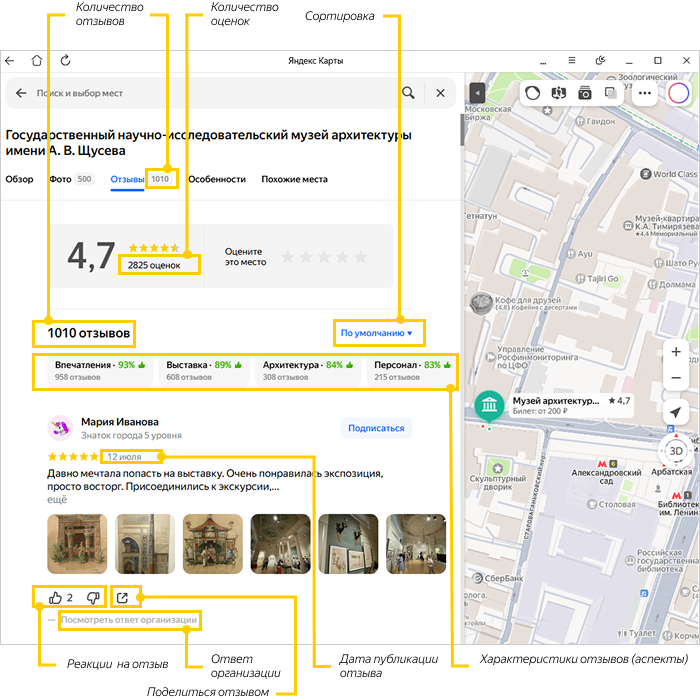Open the Похожие места tab

(x=294, y=179)
